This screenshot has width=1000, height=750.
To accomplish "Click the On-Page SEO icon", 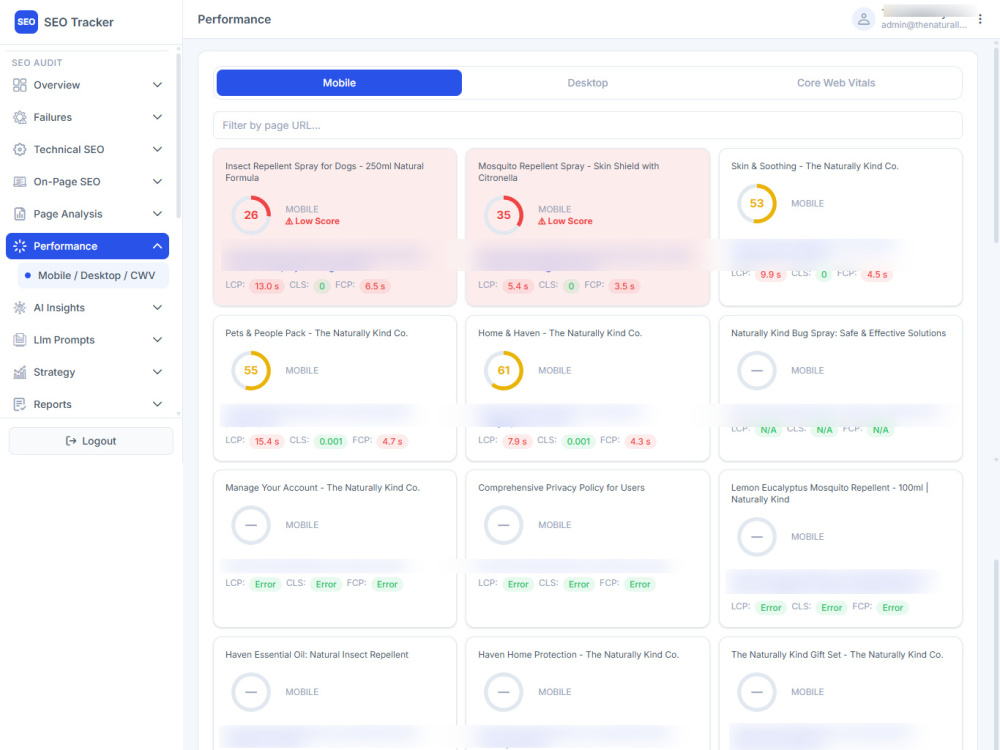I will pyautogui.click(x=20, y=182).
